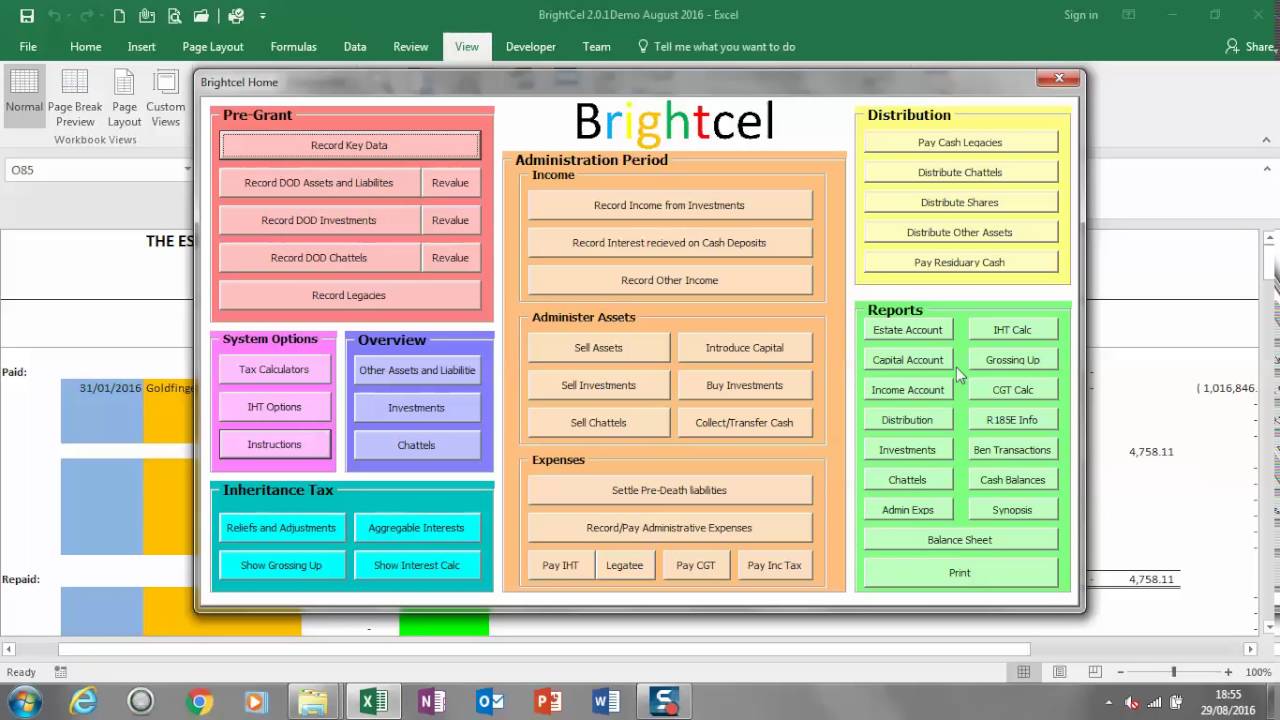1280x720 pixels.
Task: Switch to Page Layout workbook view
Action: (124, 98)
